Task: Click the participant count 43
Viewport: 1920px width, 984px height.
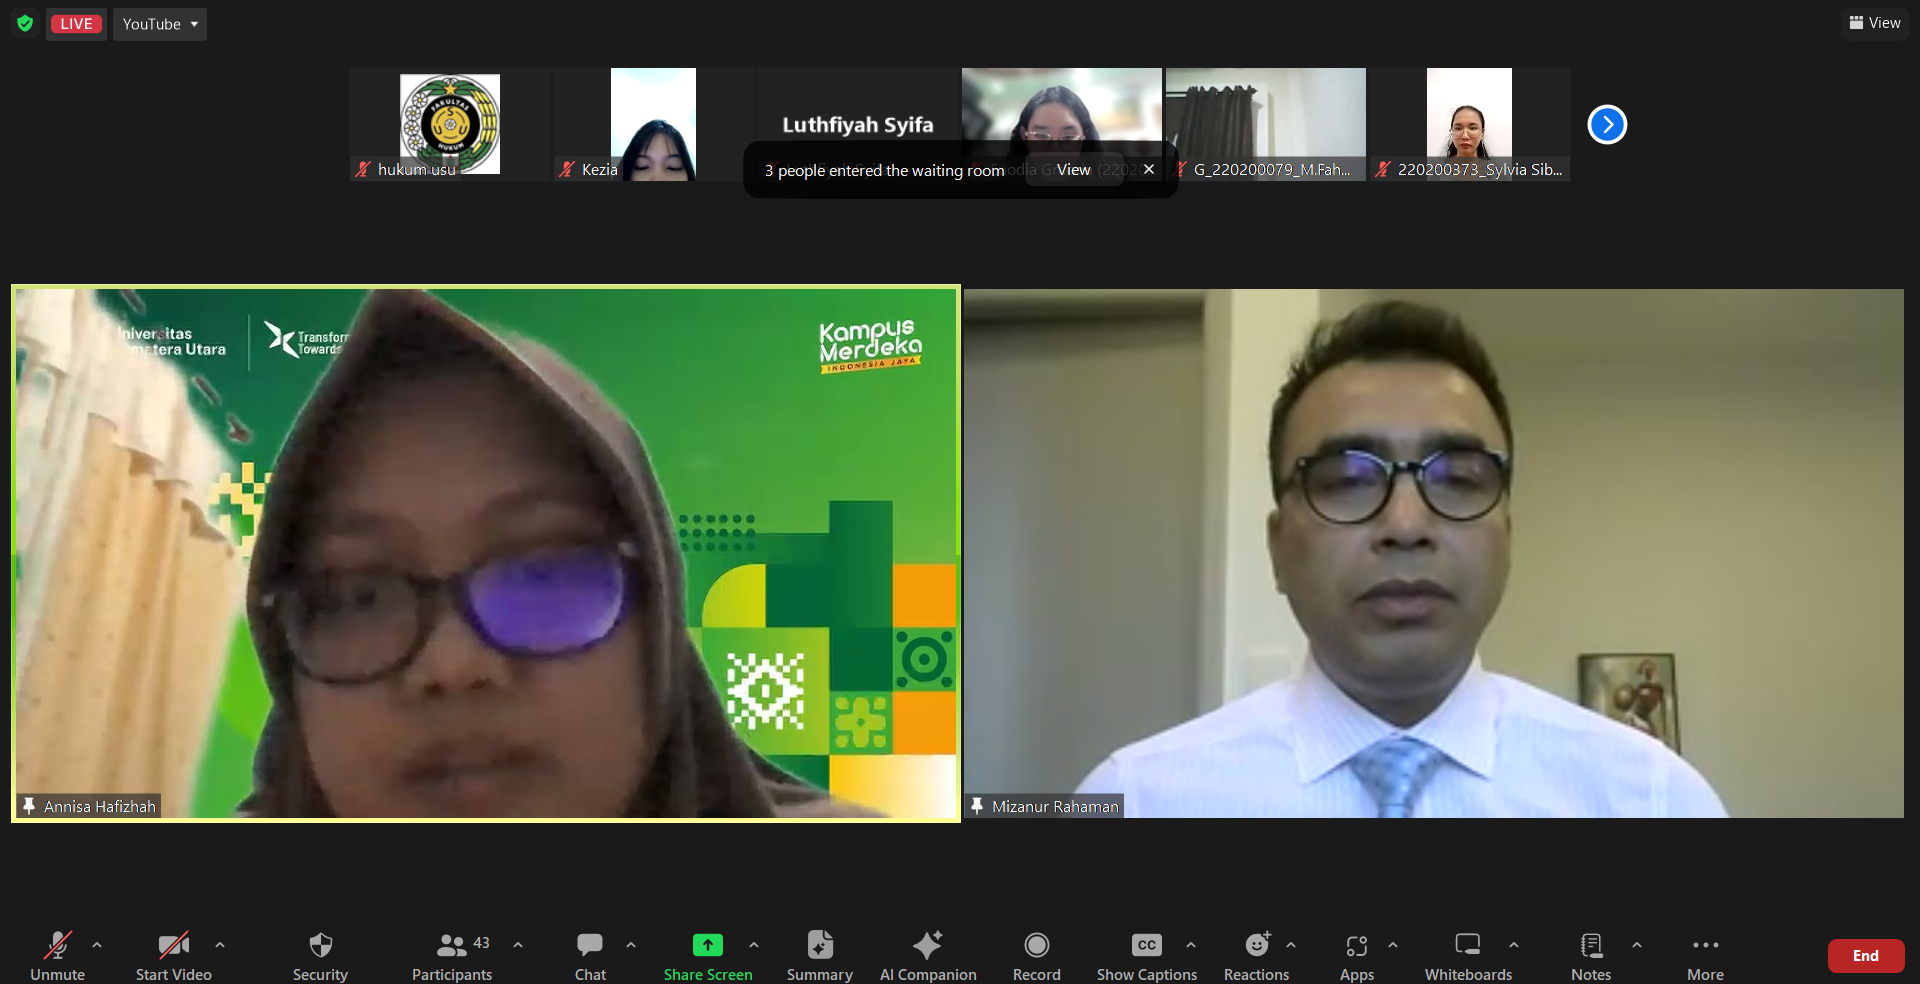Action: [x=482, y=942]
